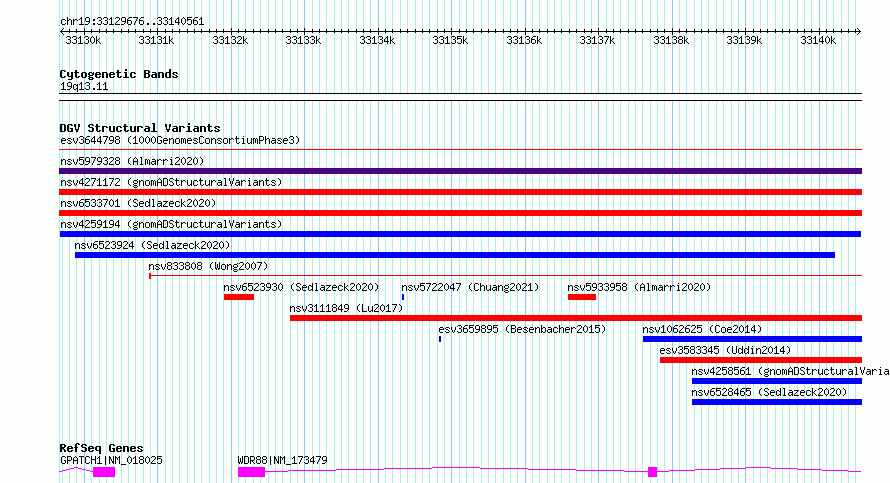The height and width of the screenshot is (483, 890).
Task: Open the nsv5933958 (Almarri2020) label
Action: [x=639, y=287]
